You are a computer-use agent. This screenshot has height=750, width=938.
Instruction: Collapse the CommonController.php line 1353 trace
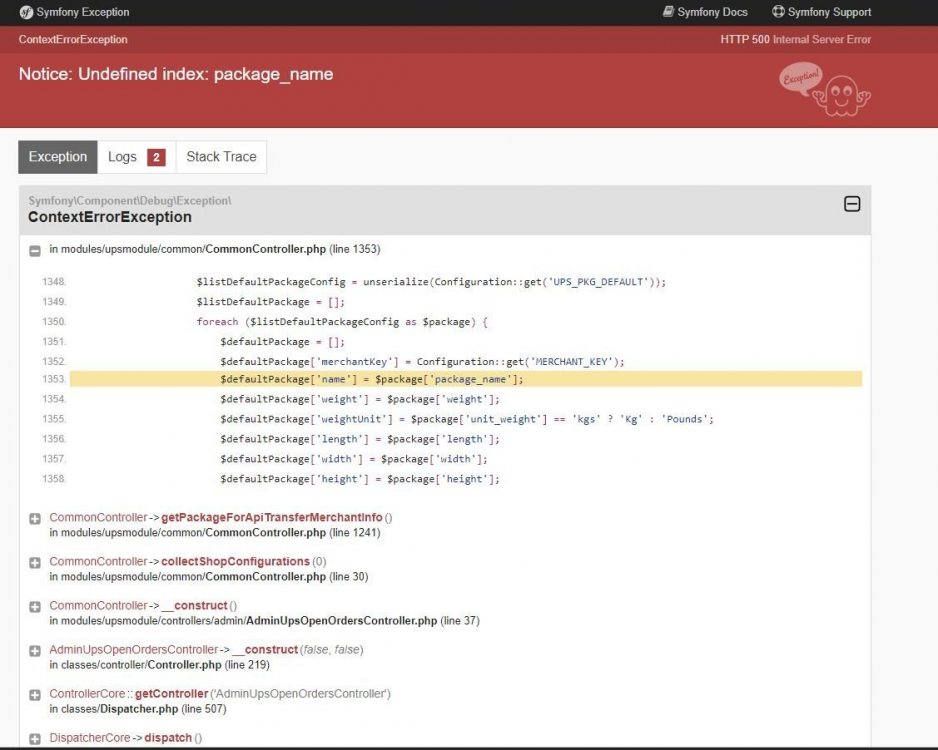click(x=35, y=251)
